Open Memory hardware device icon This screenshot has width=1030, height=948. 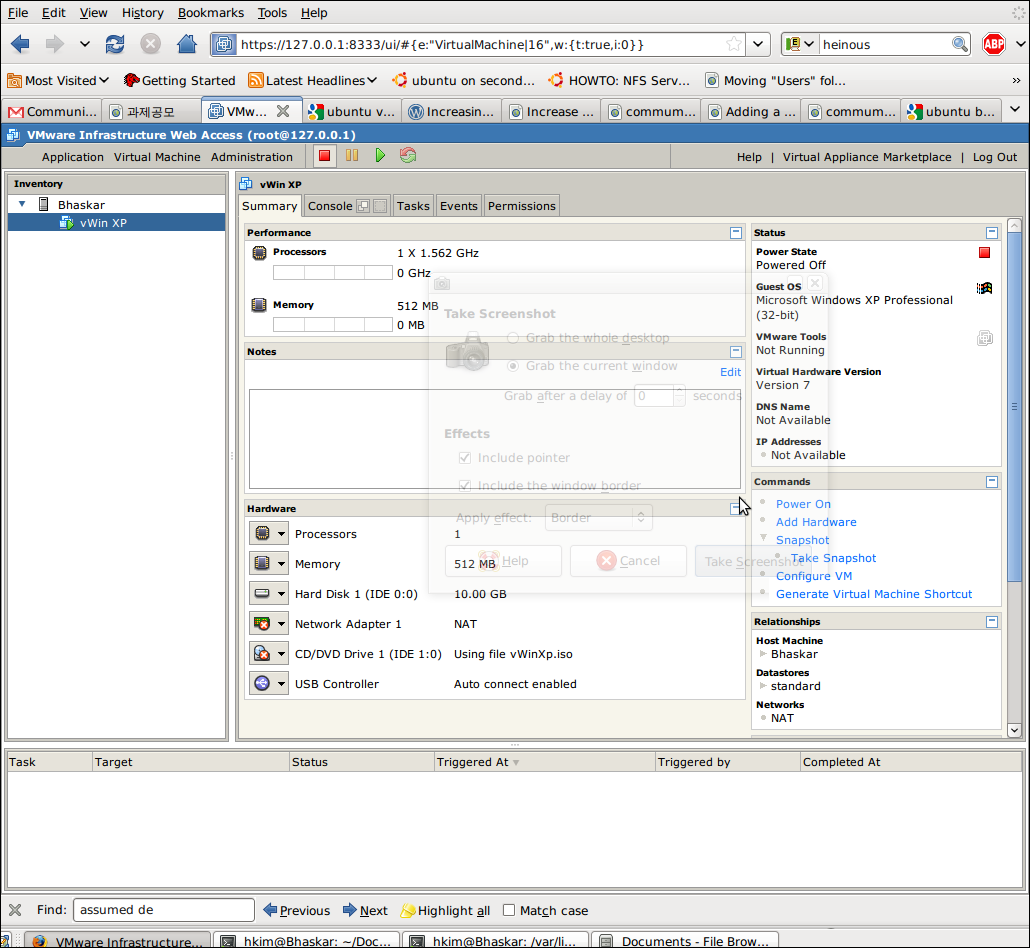(x=262, y=563)
